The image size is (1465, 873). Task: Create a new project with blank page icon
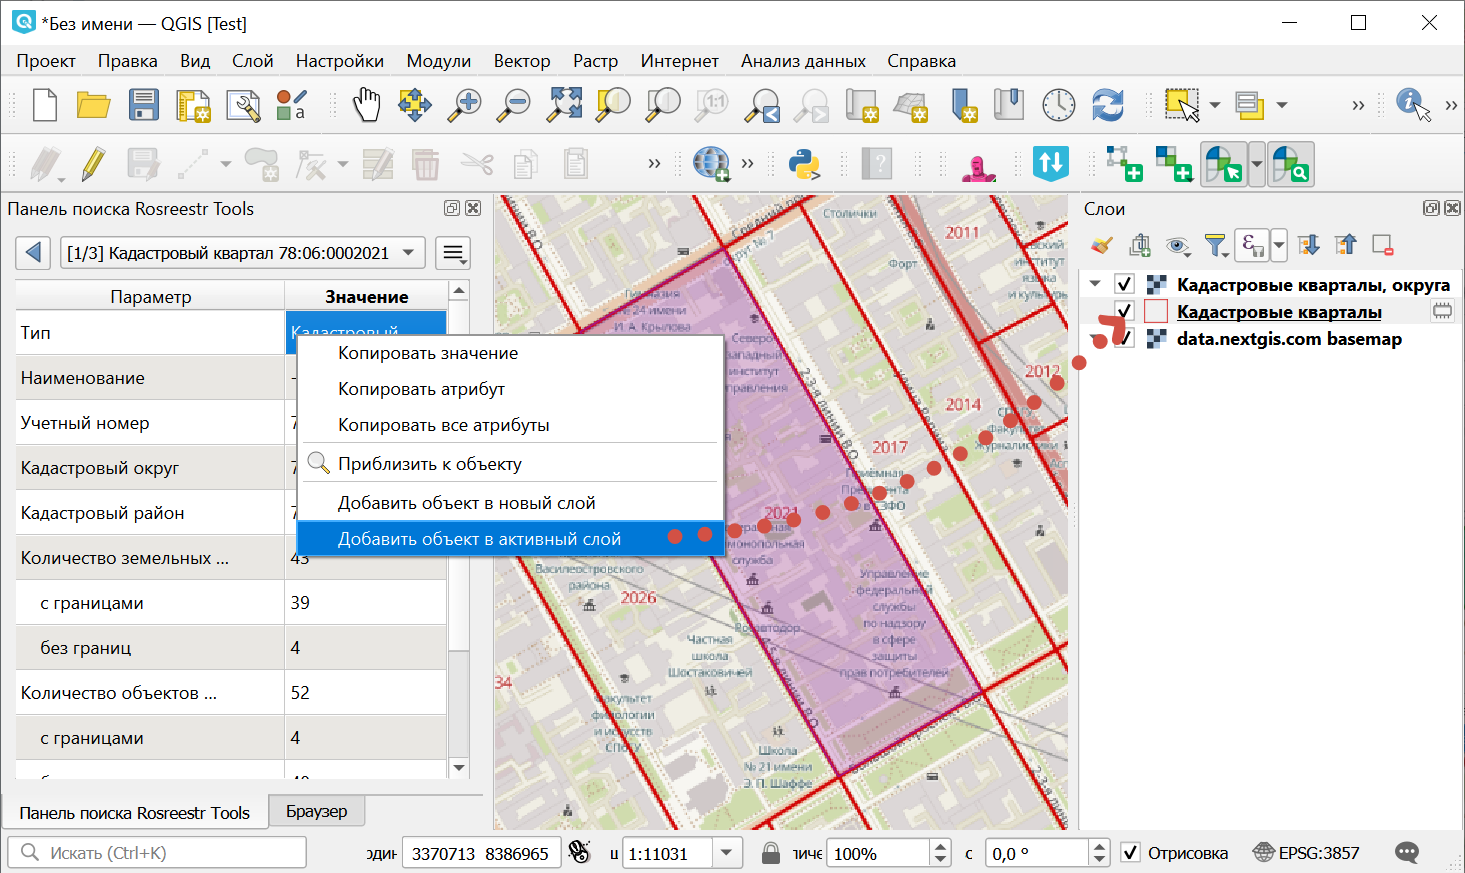(45, 105)
